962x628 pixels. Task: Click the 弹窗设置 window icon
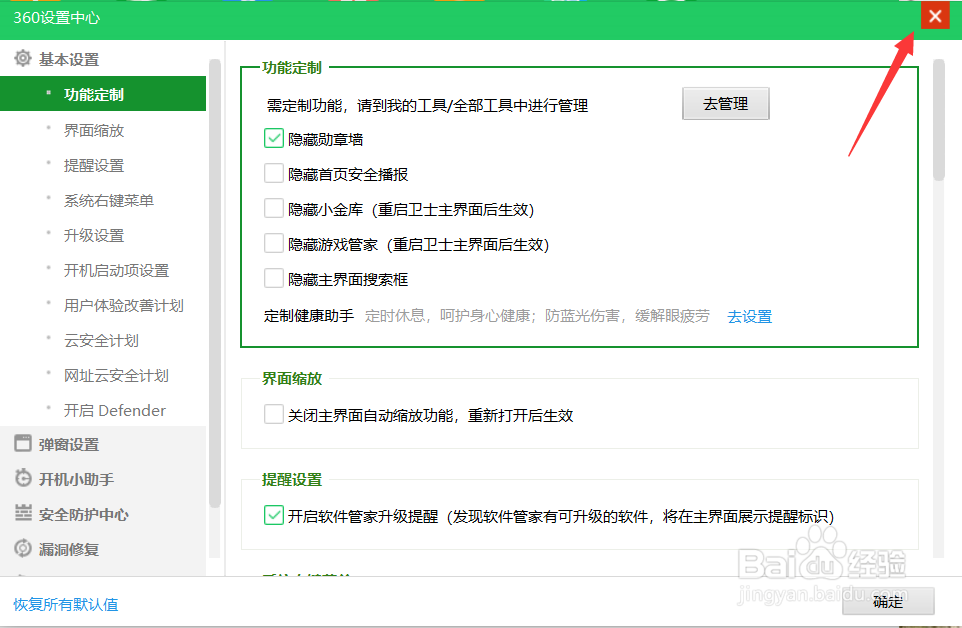click(x=23, y=443)
